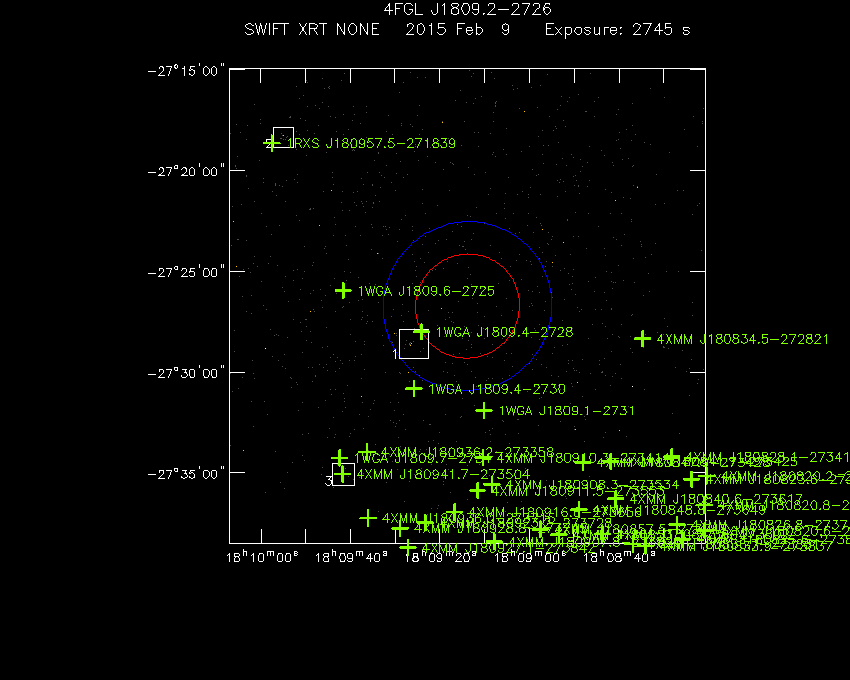Click the 1RXS J180957.5-271839 source label
The width and height of the screenshot is (850, 680).
371,143
